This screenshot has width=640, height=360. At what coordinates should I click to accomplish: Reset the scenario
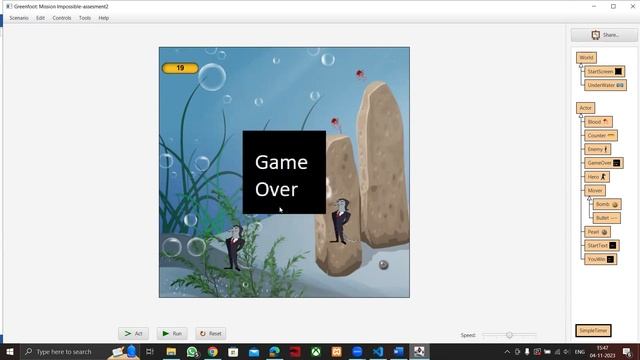pos(211,333)
